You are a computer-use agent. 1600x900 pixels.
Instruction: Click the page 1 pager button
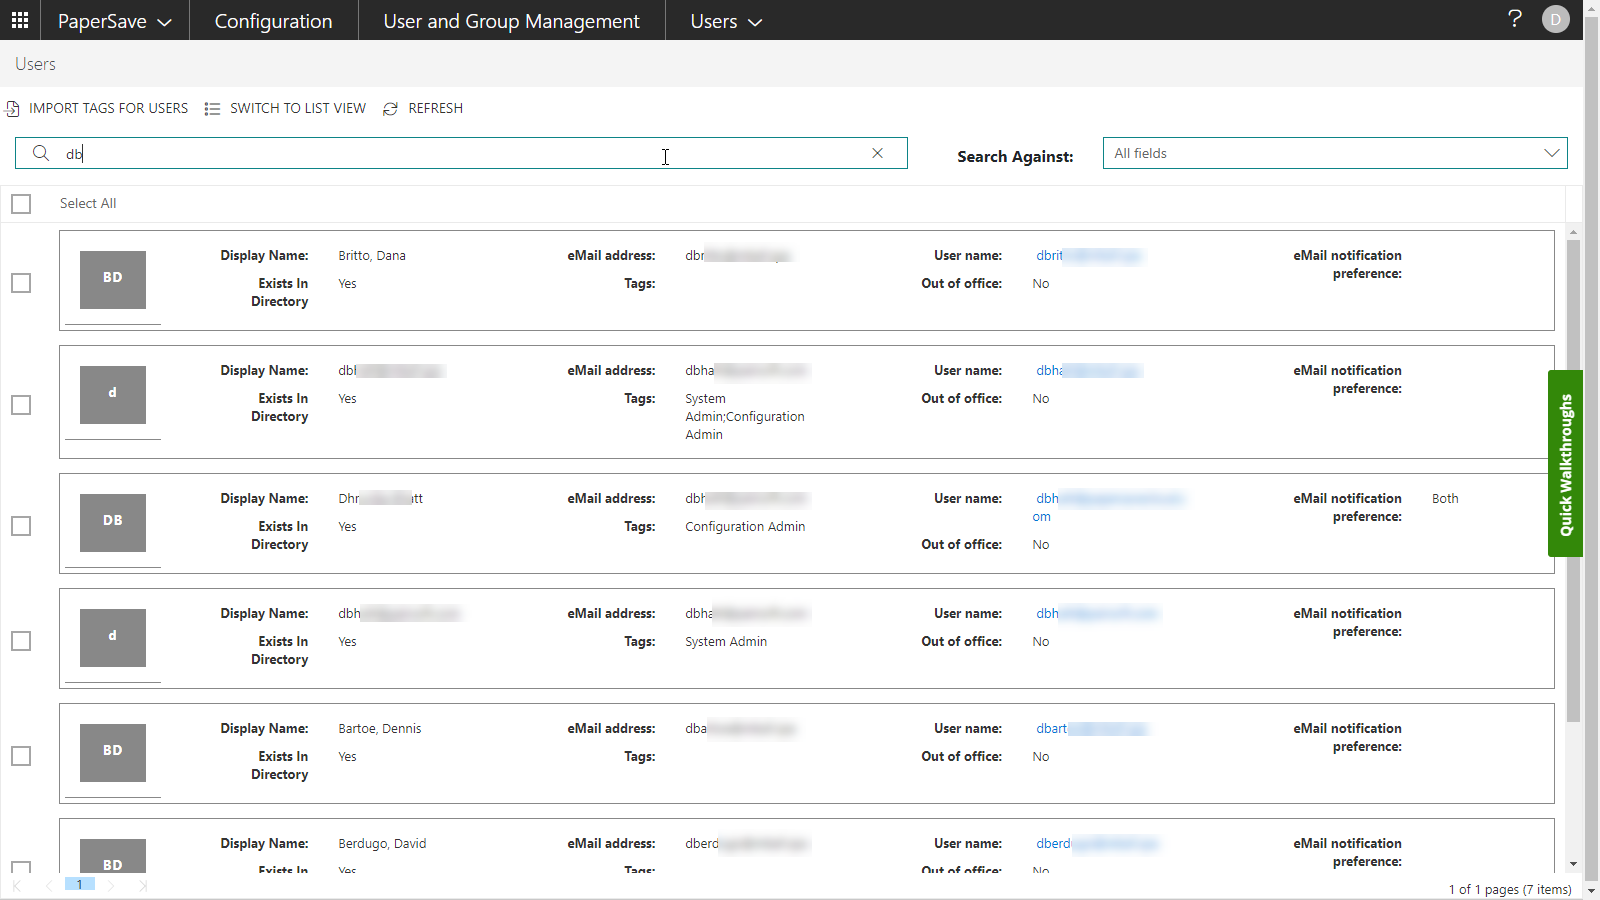pyautogui.click(x=80, y=885)
